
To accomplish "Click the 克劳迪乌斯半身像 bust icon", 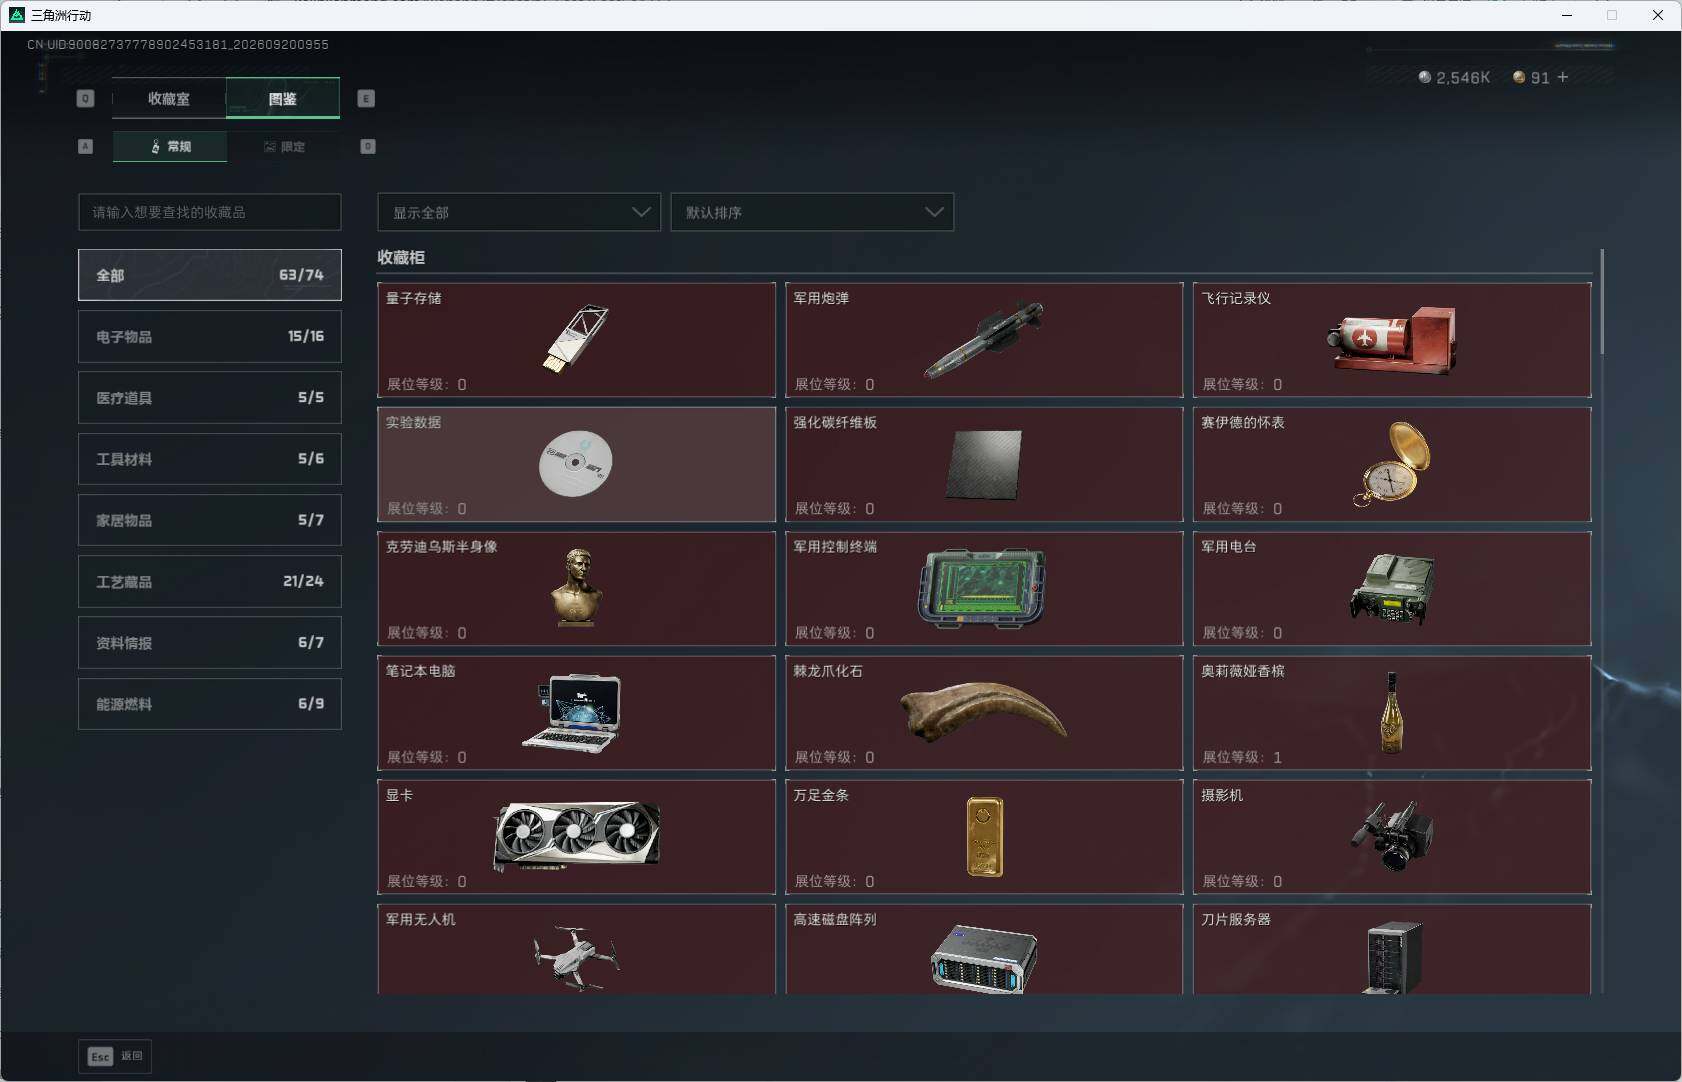I will tap(576, 587).
